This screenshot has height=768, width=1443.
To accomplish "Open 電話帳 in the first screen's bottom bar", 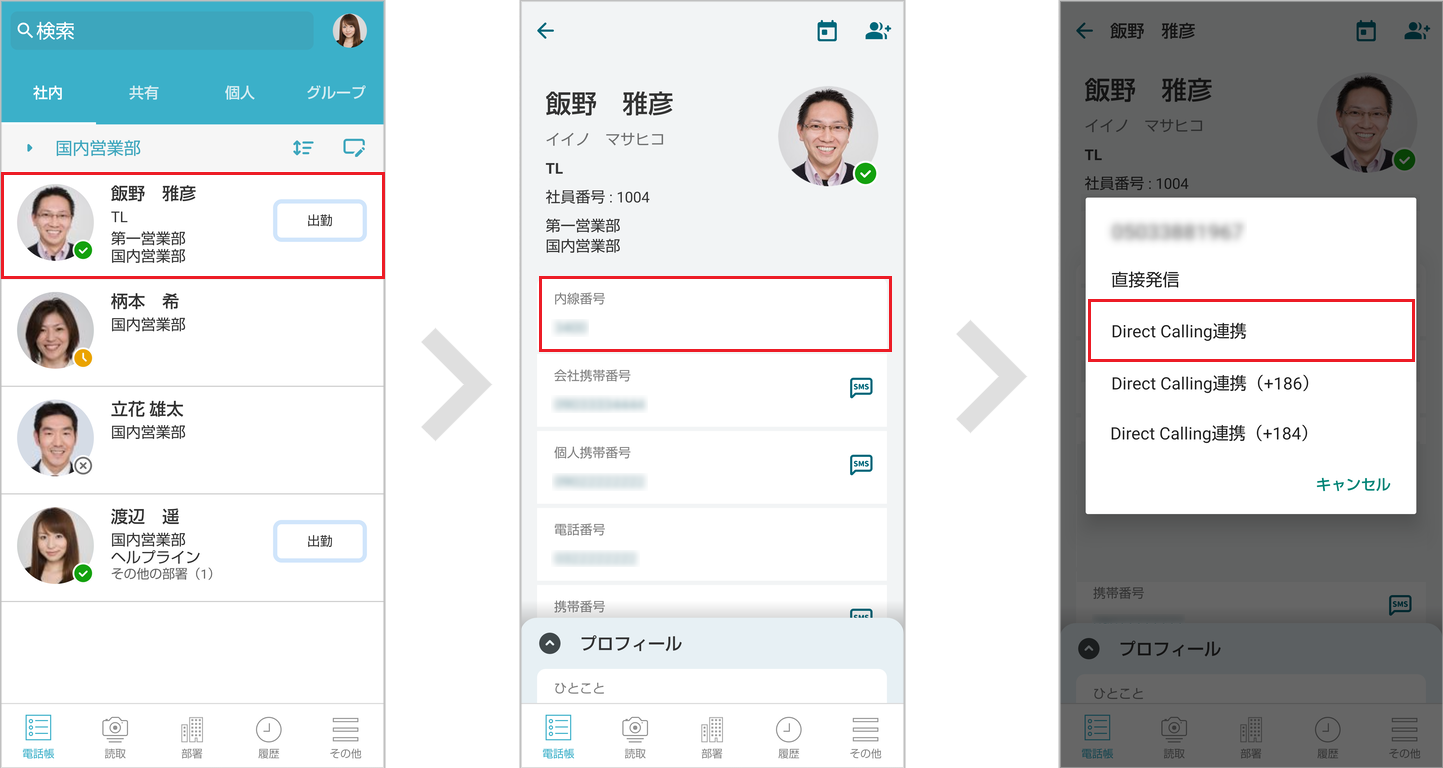I will (x=38, y=737).
